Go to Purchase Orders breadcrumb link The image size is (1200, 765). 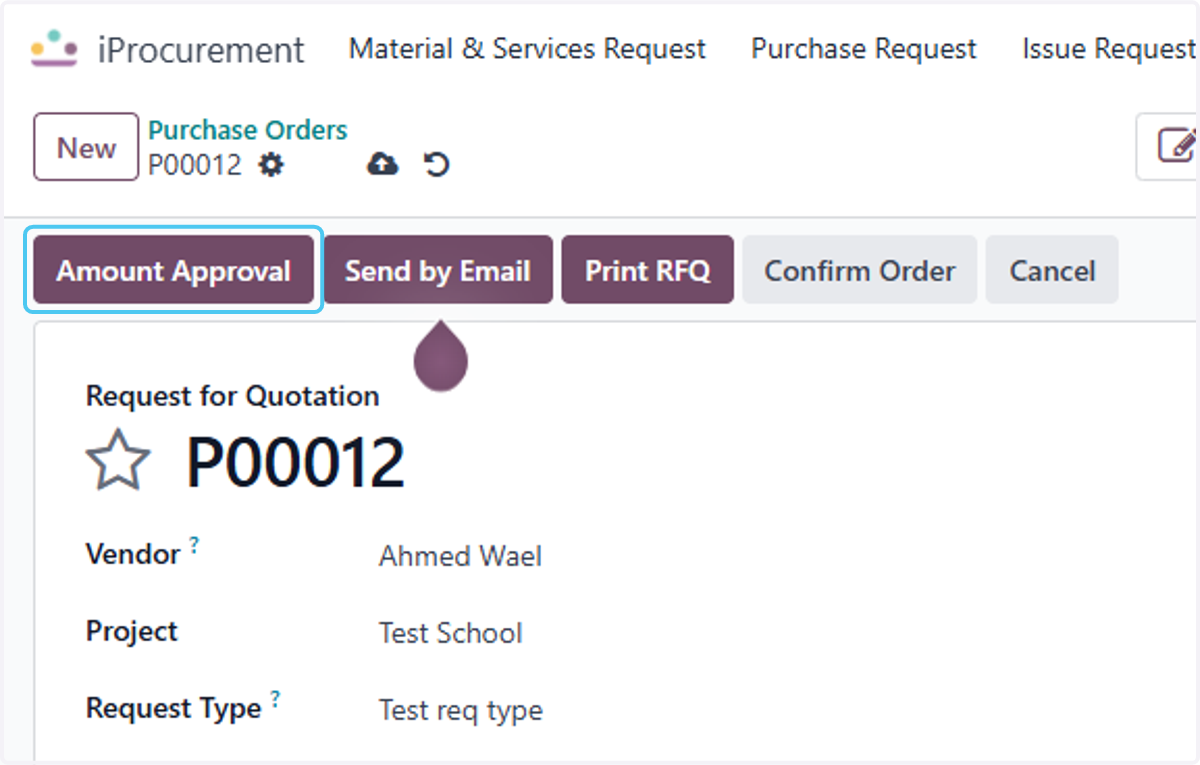pyautogui.click(x=248, y=130)
